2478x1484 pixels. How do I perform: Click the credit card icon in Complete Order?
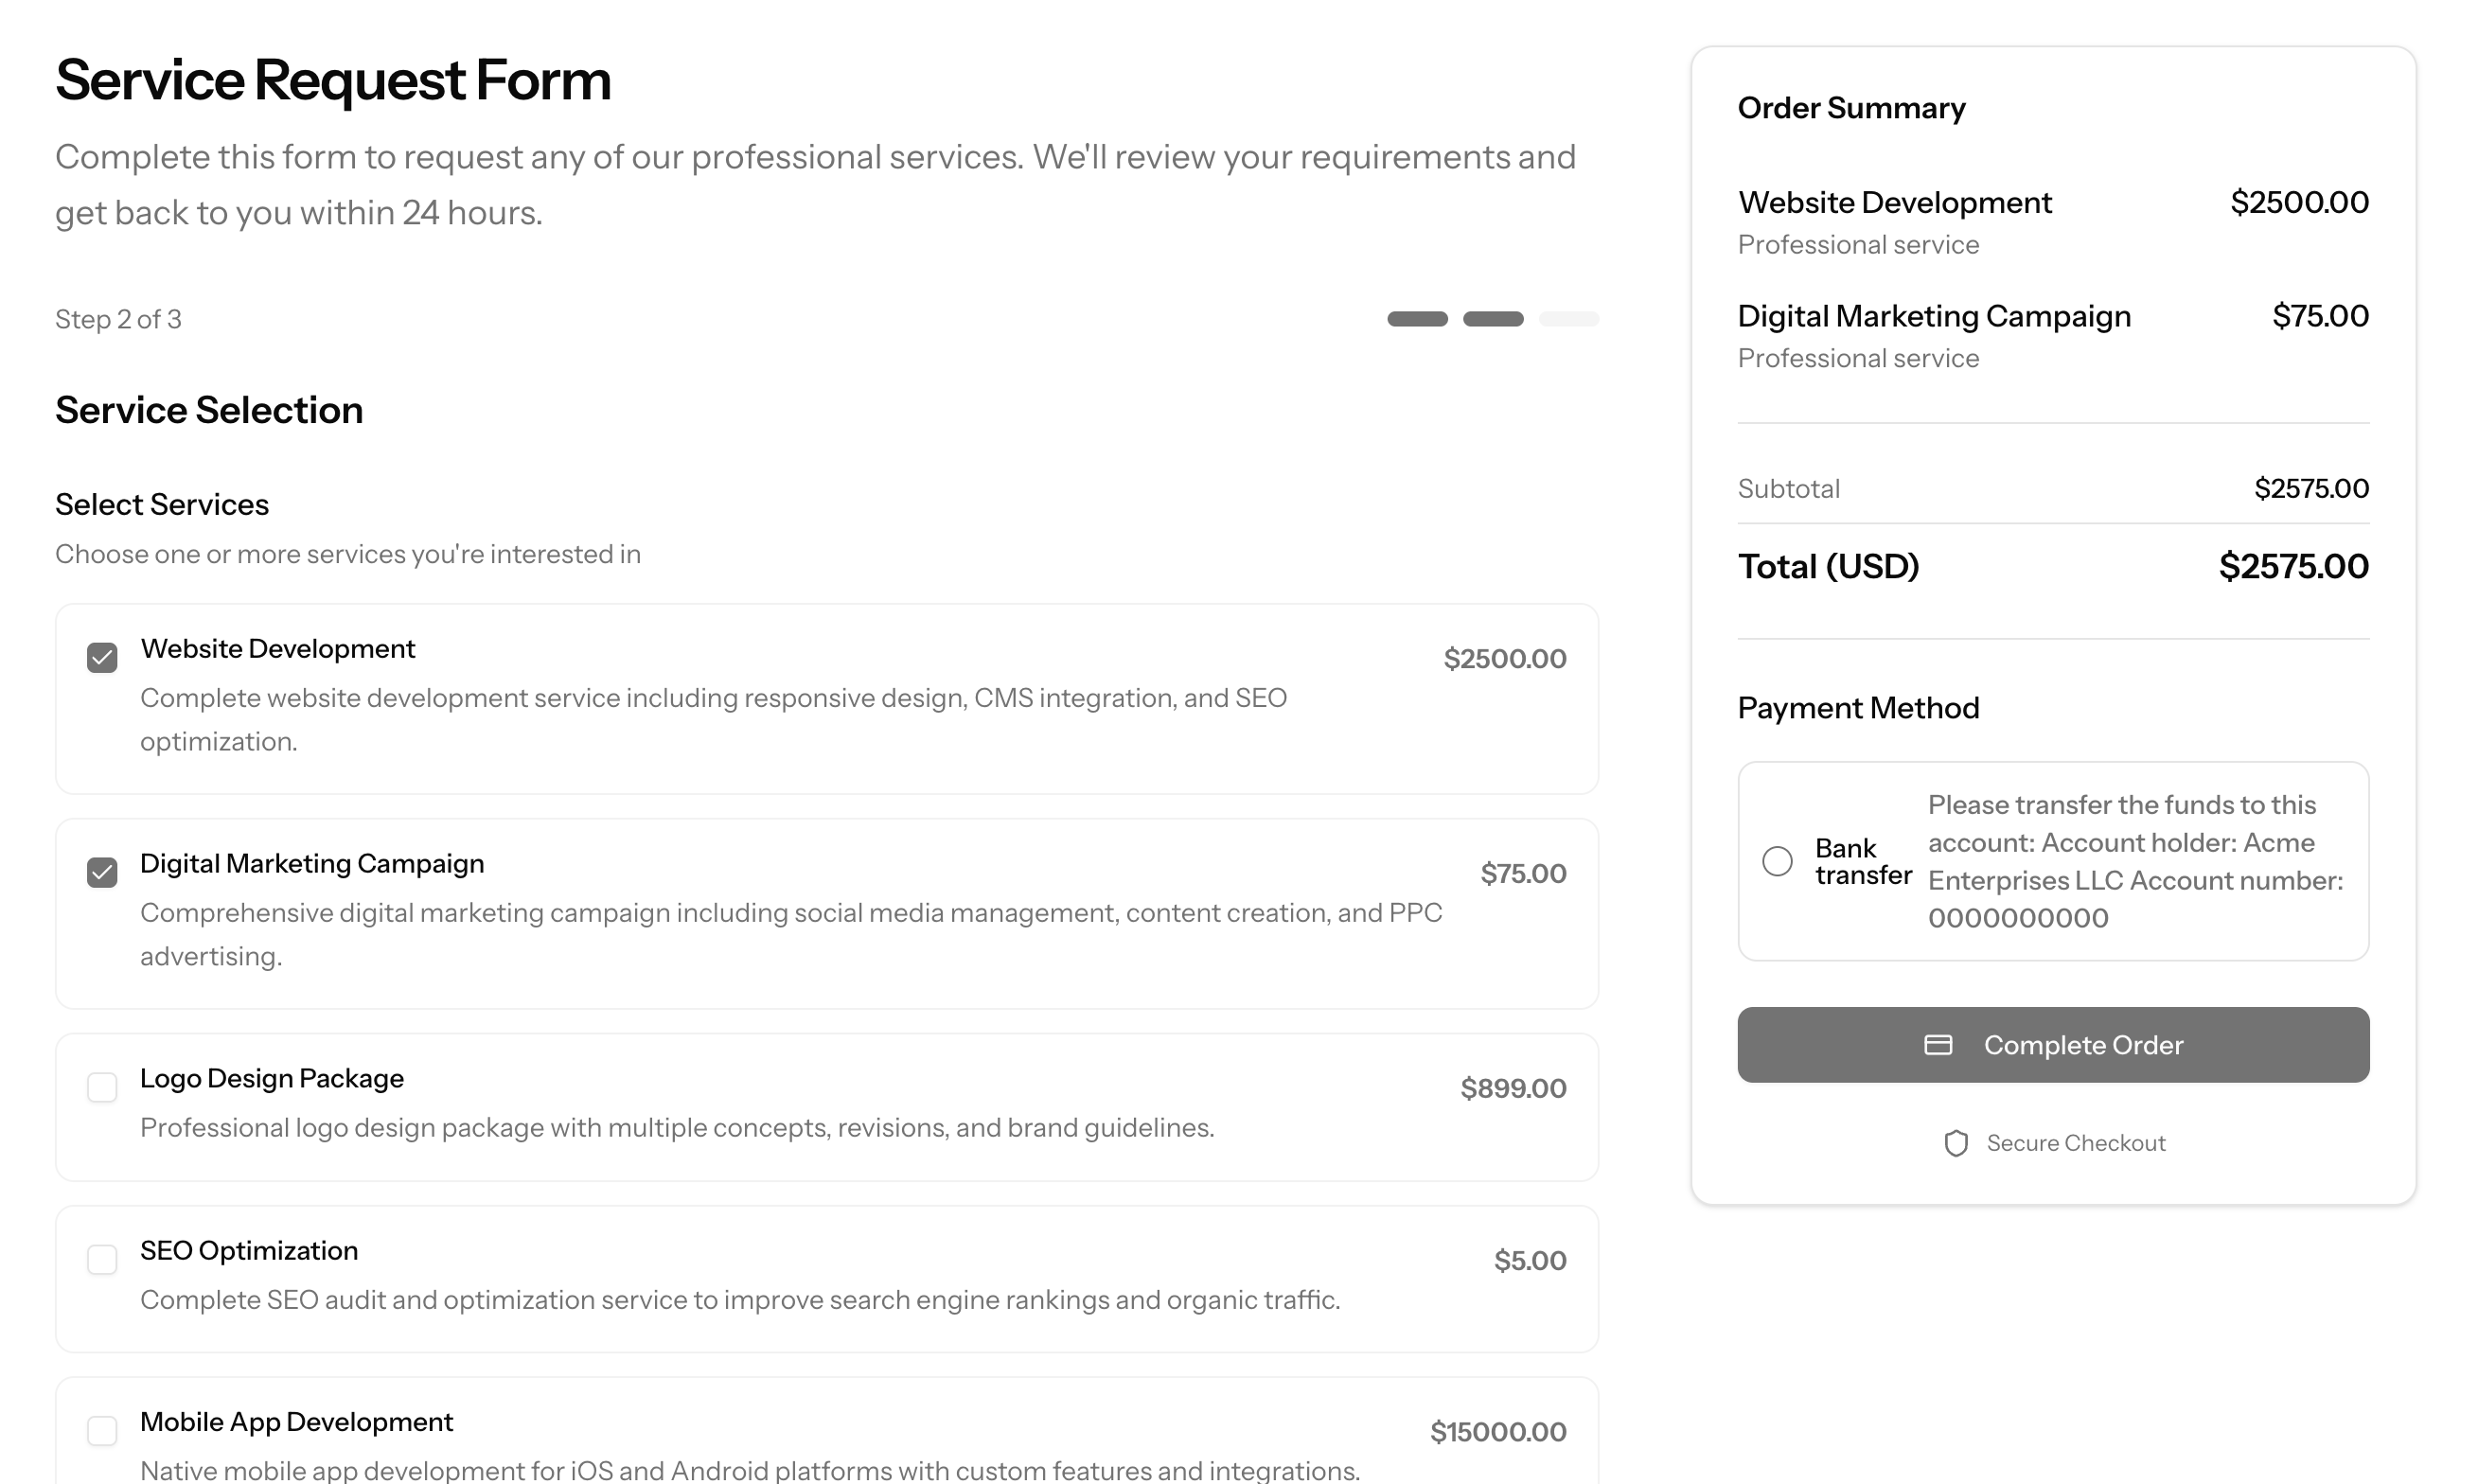[x=1938, y=1045]
